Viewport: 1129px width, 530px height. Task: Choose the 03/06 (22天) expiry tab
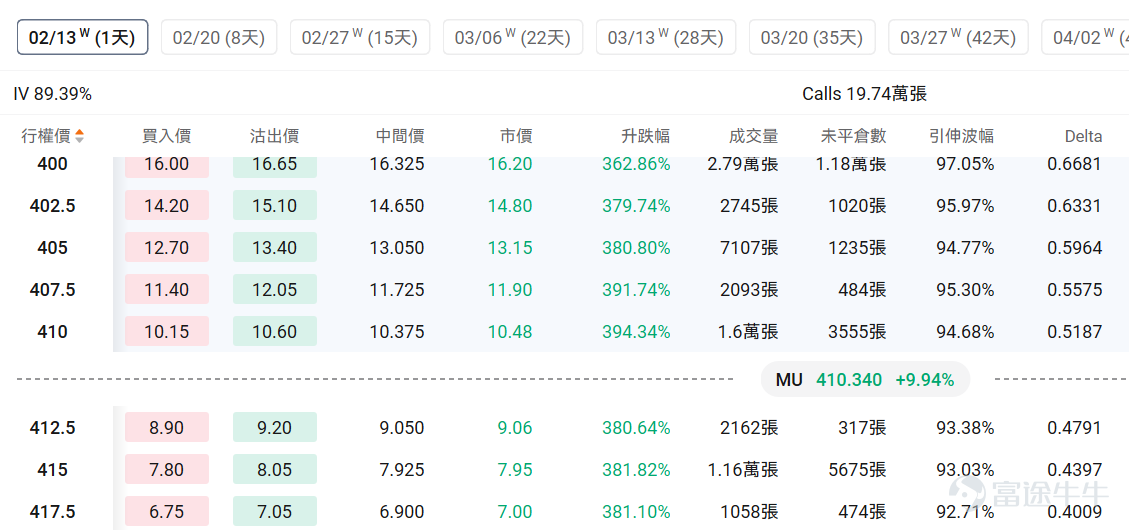point(513,37)
